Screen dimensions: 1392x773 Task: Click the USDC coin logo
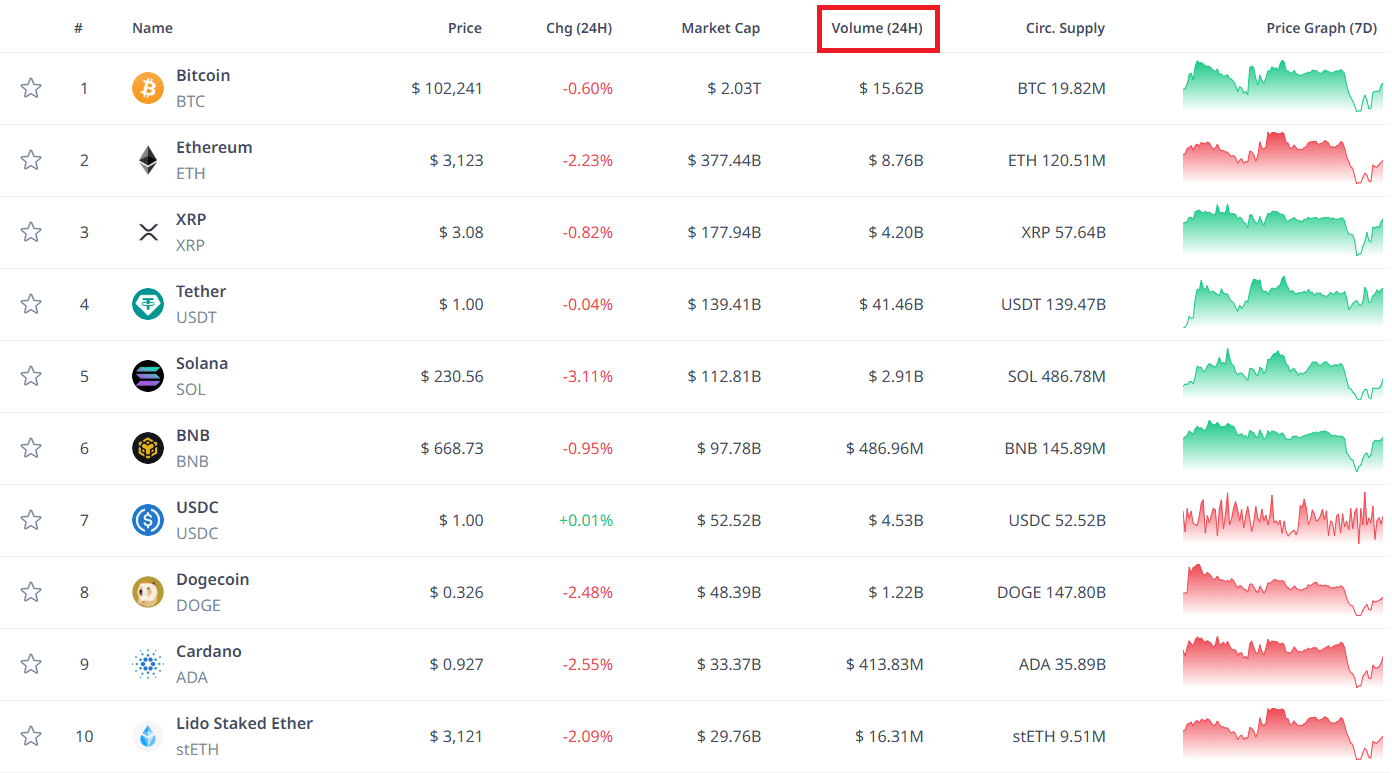pyautogui.click(x=148, y=520)
